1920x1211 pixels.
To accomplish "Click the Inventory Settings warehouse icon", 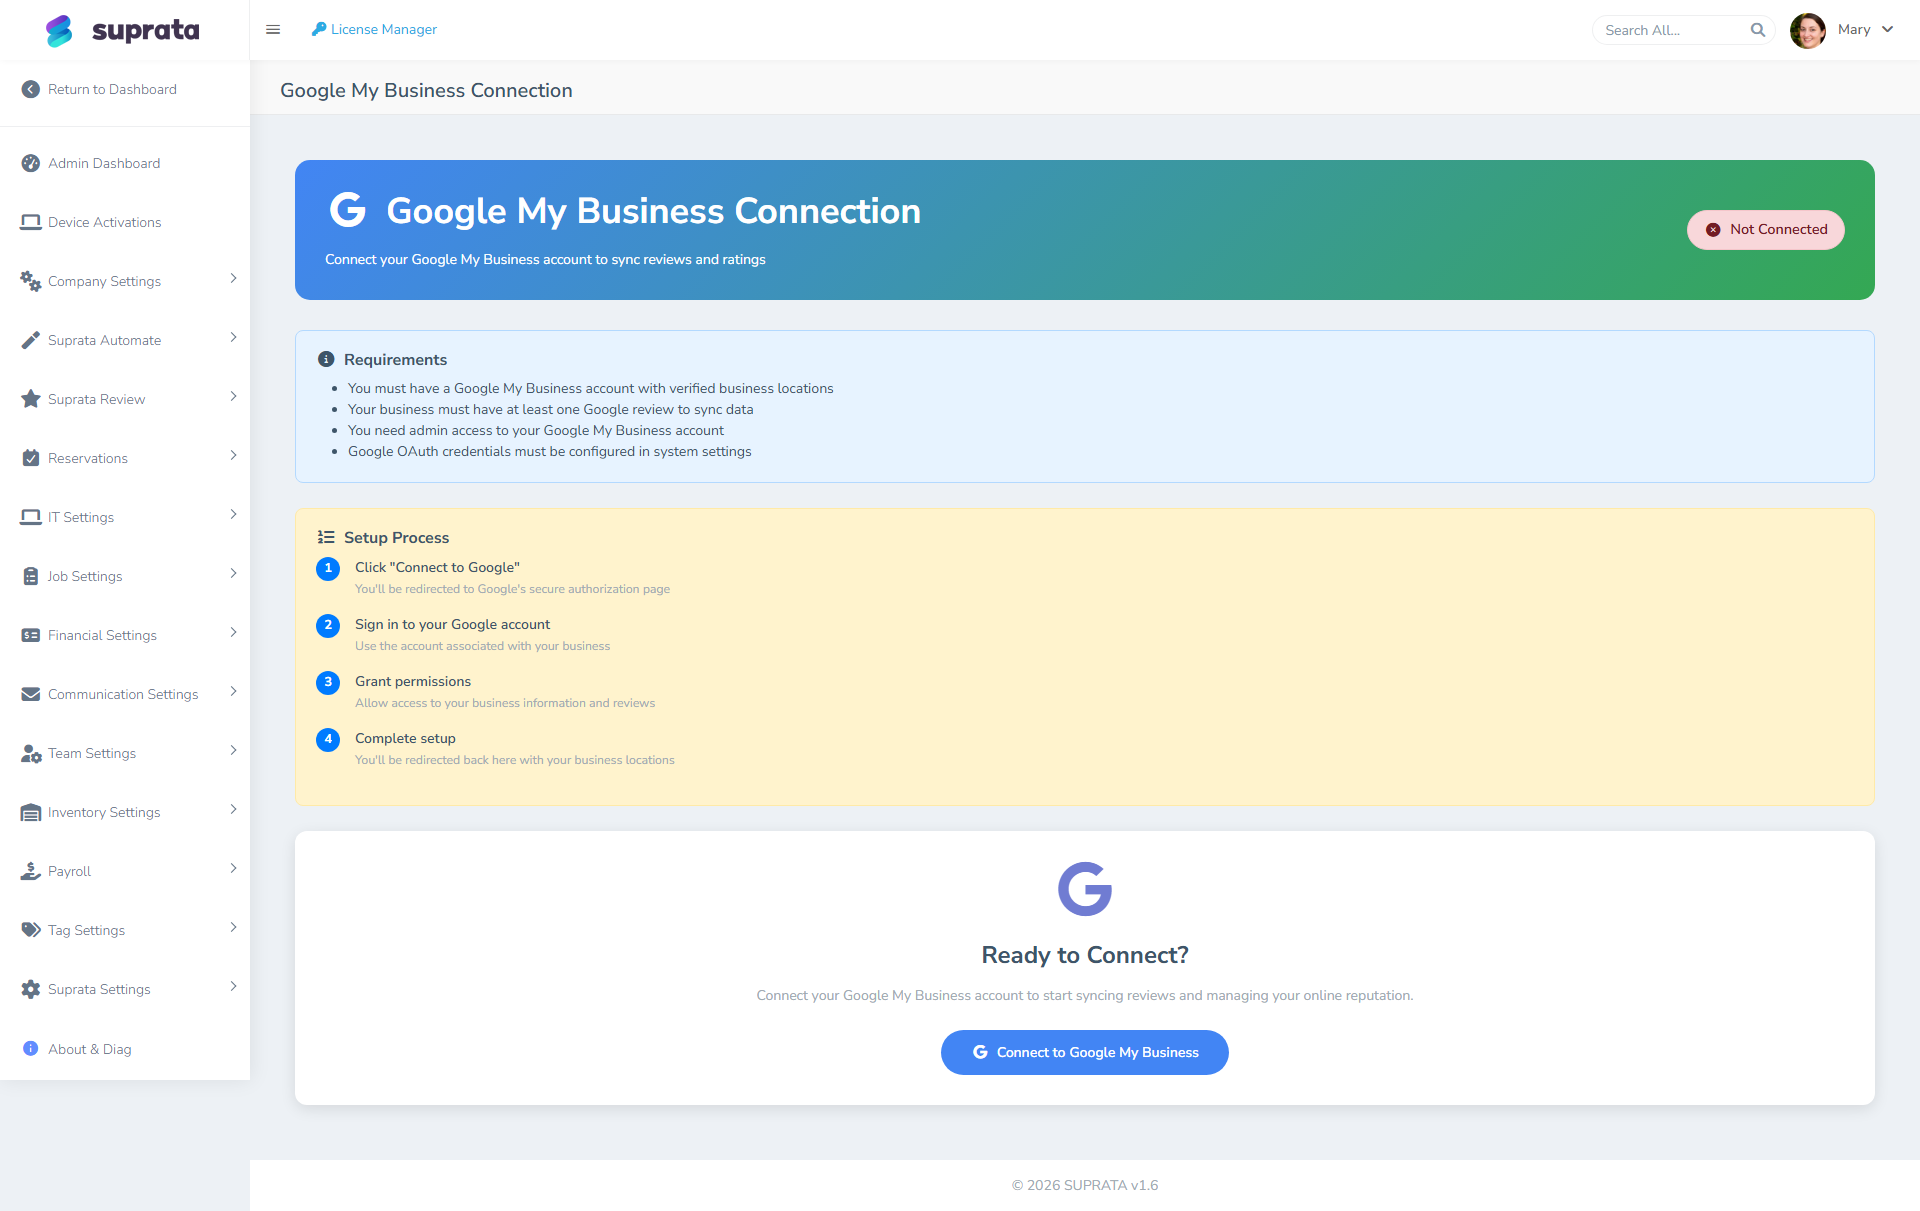I will click(31, 812).
